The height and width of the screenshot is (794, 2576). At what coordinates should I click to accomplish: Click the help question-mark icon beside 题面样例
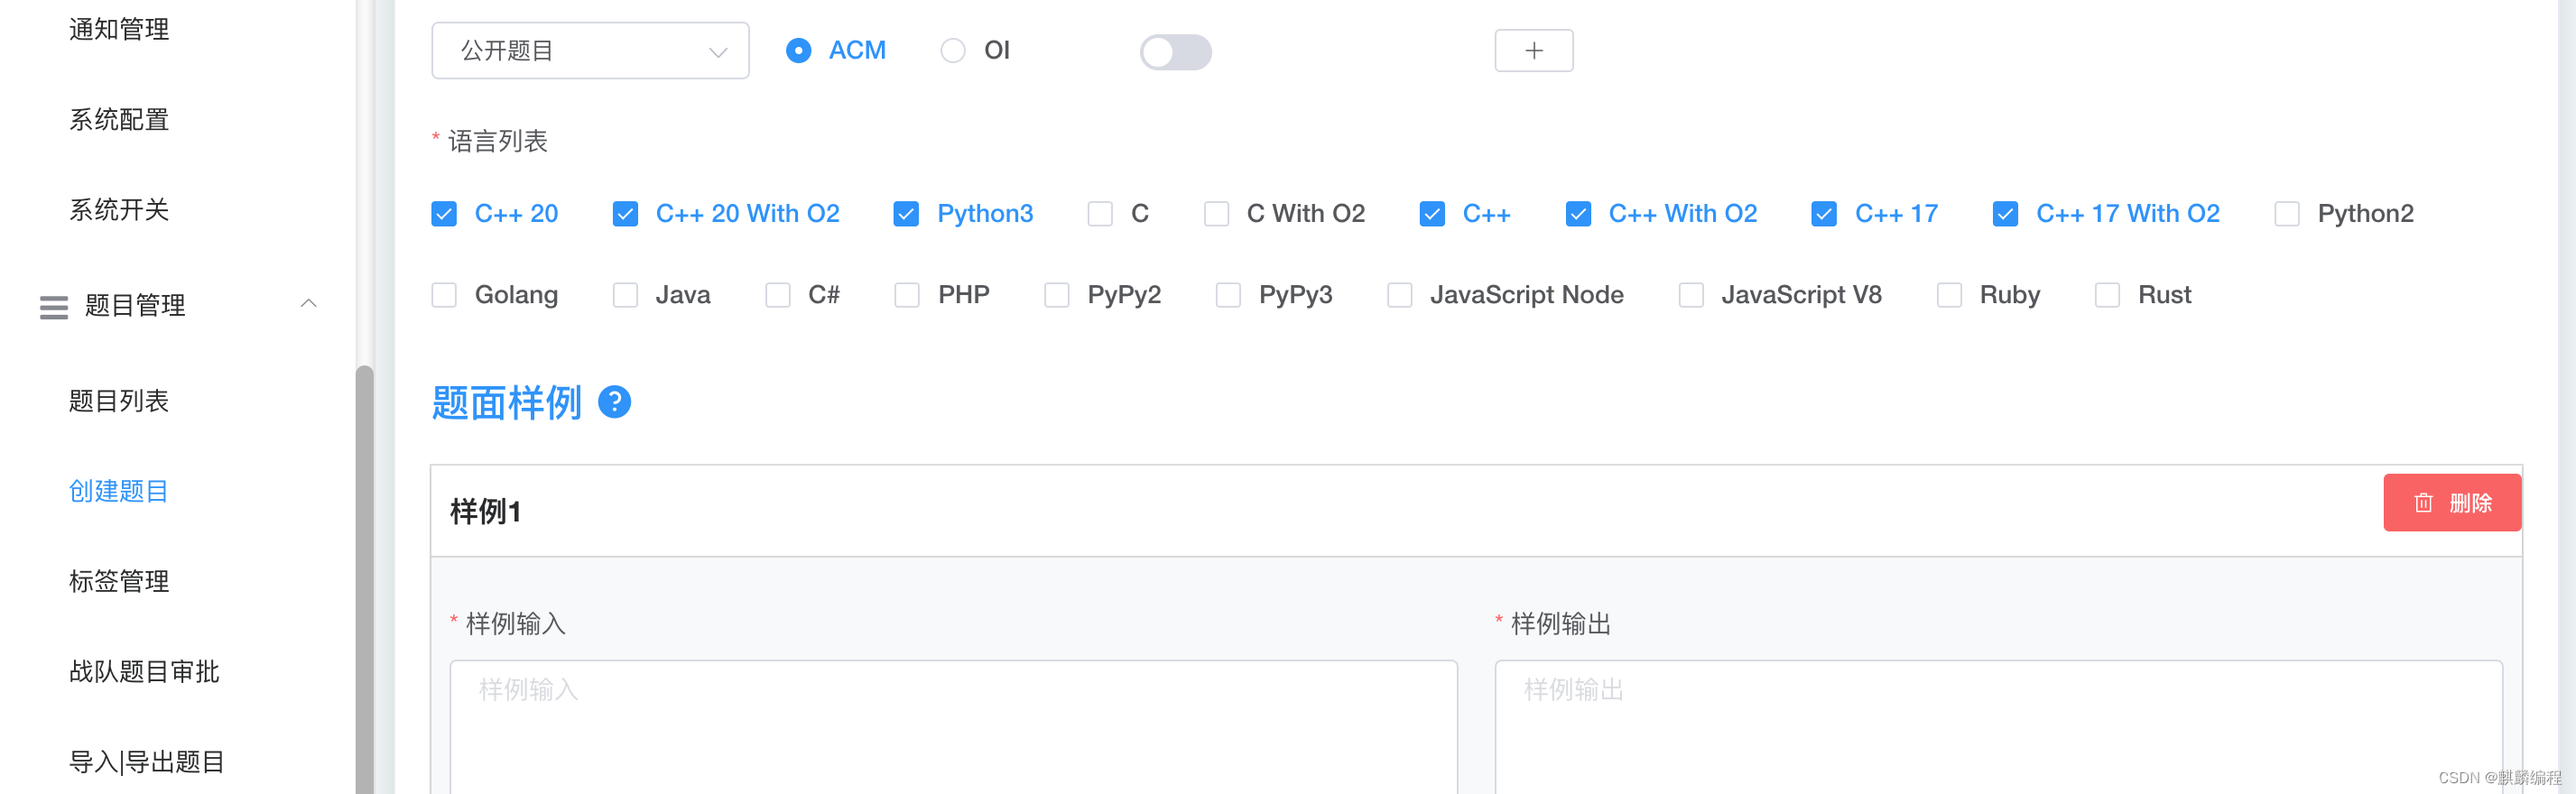[614, 402]
